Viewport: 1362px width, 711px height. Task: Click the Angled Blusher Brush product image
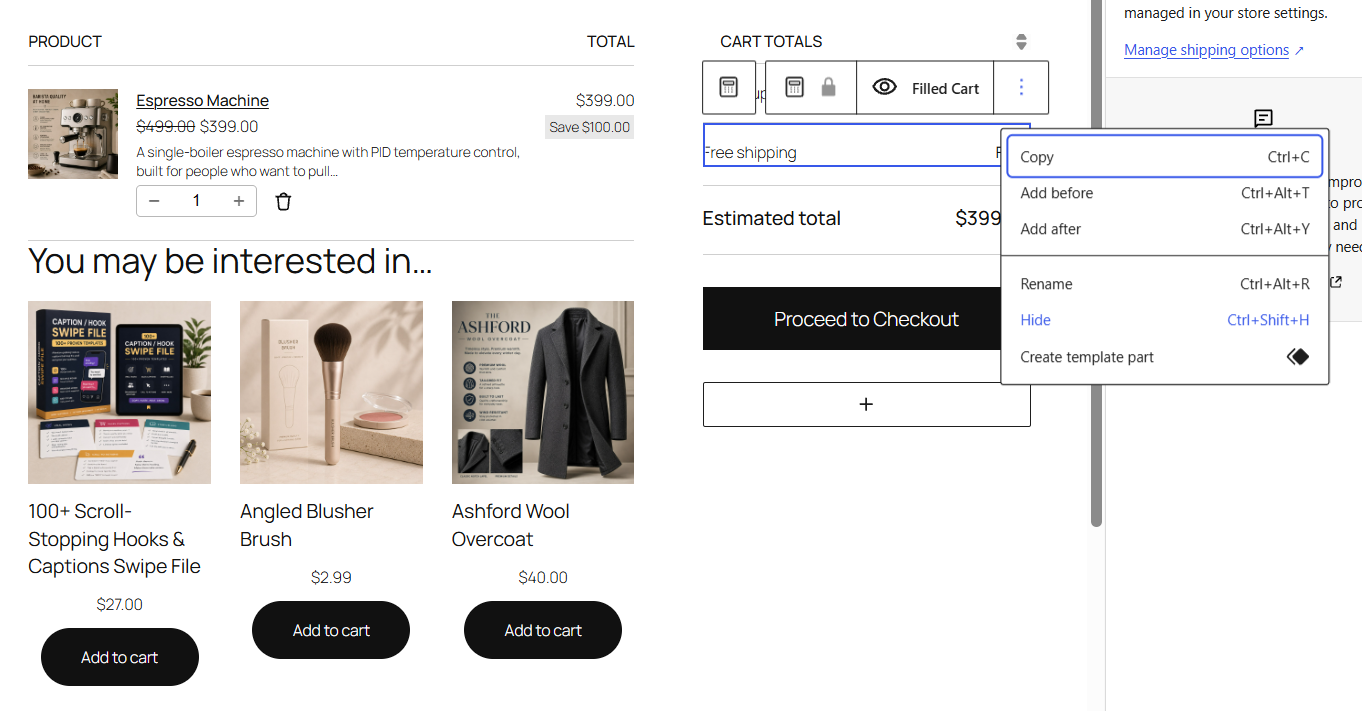click(x=331, y=392)
